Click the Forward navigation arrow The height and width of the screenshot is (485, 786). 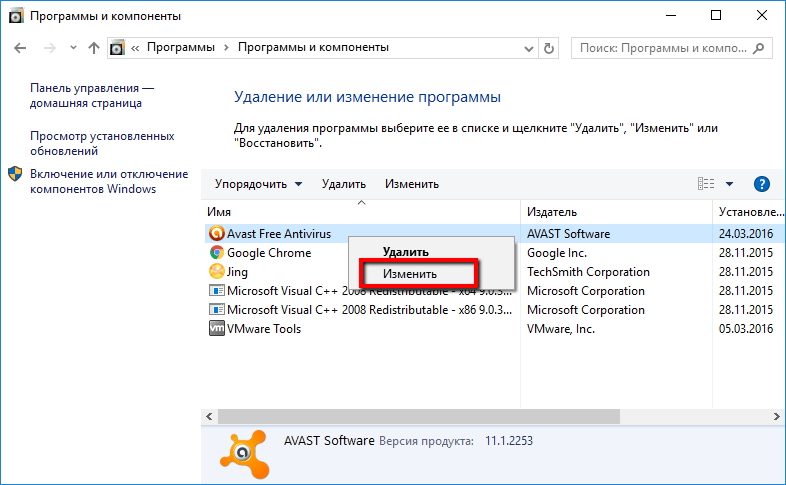coord(50,48)
